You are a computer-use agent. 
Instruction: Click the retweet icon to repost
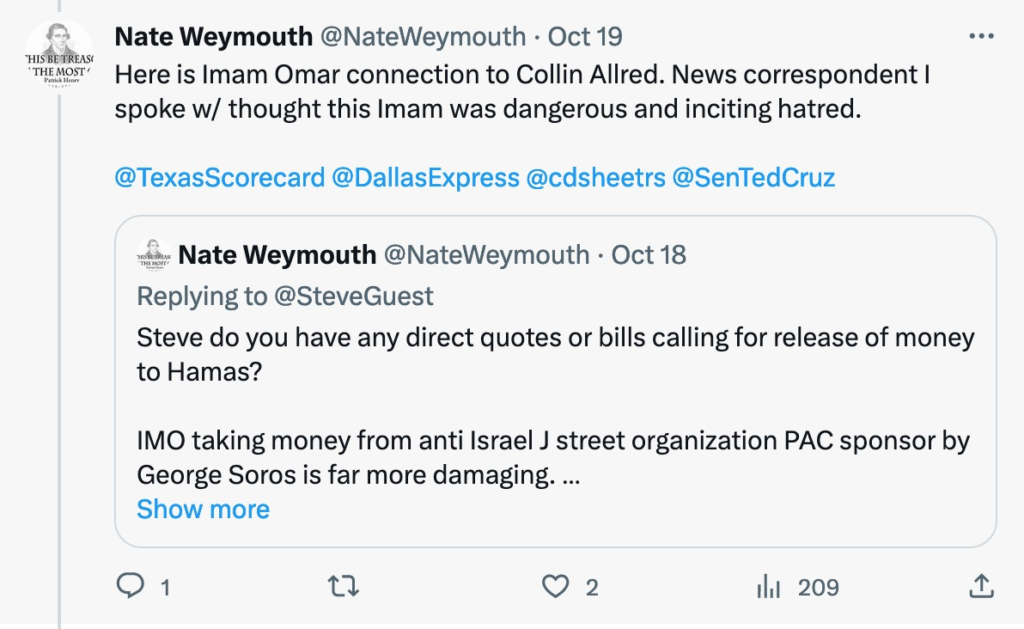343,587
